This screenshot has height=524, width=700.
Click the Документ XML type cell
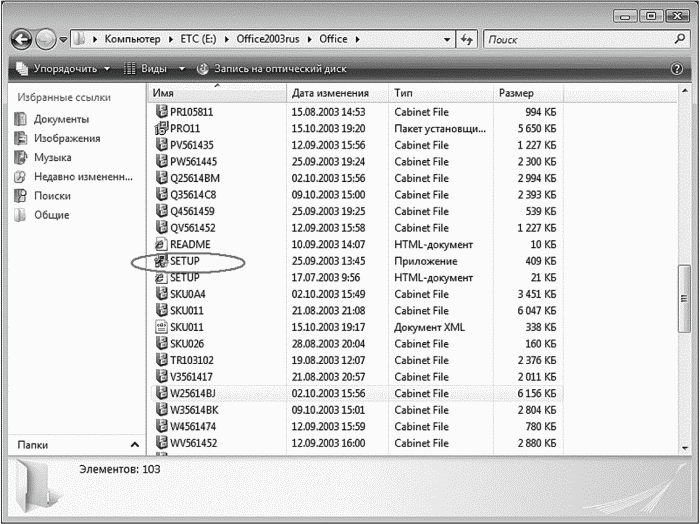[429, 327]
